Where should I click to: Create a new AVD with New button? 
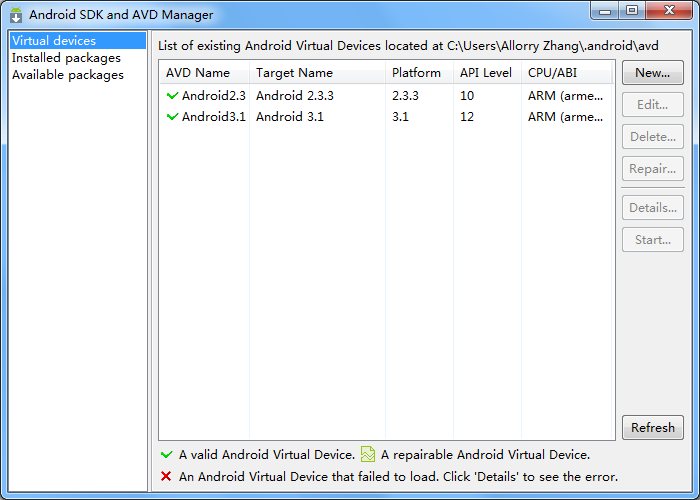point(653,73)
